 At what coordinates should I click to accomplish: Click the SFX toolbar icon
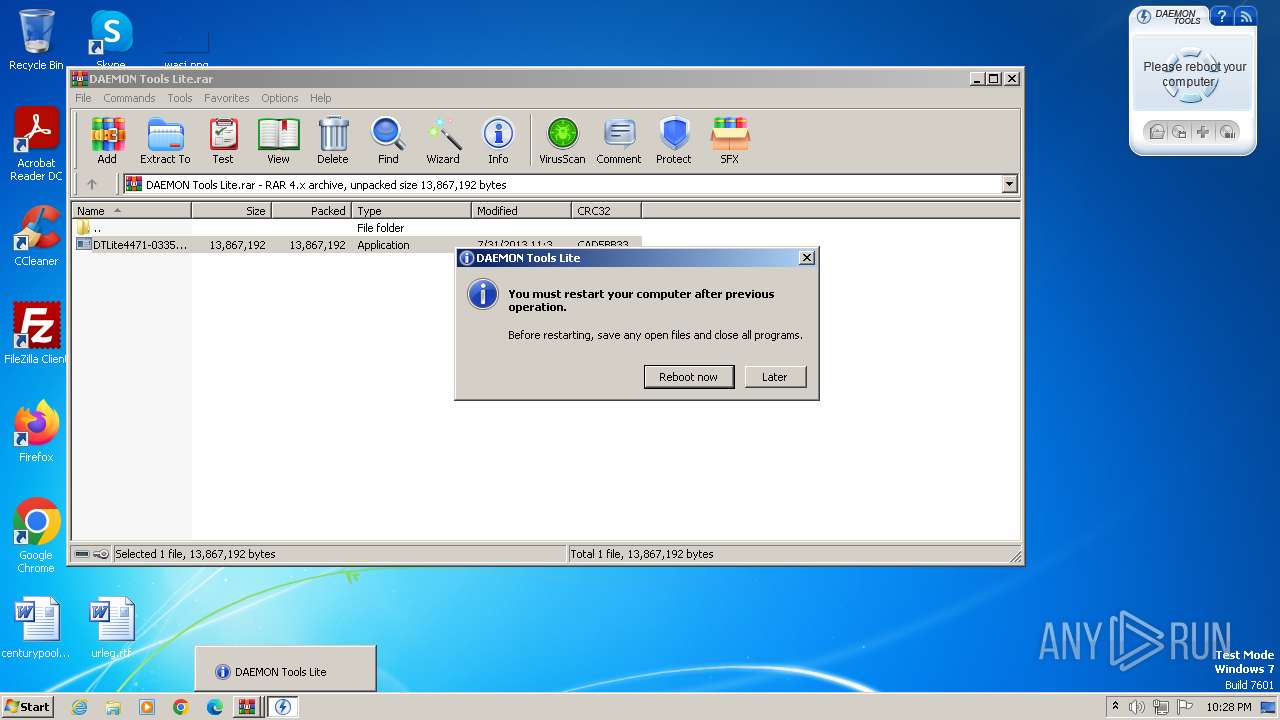[730, 141]
